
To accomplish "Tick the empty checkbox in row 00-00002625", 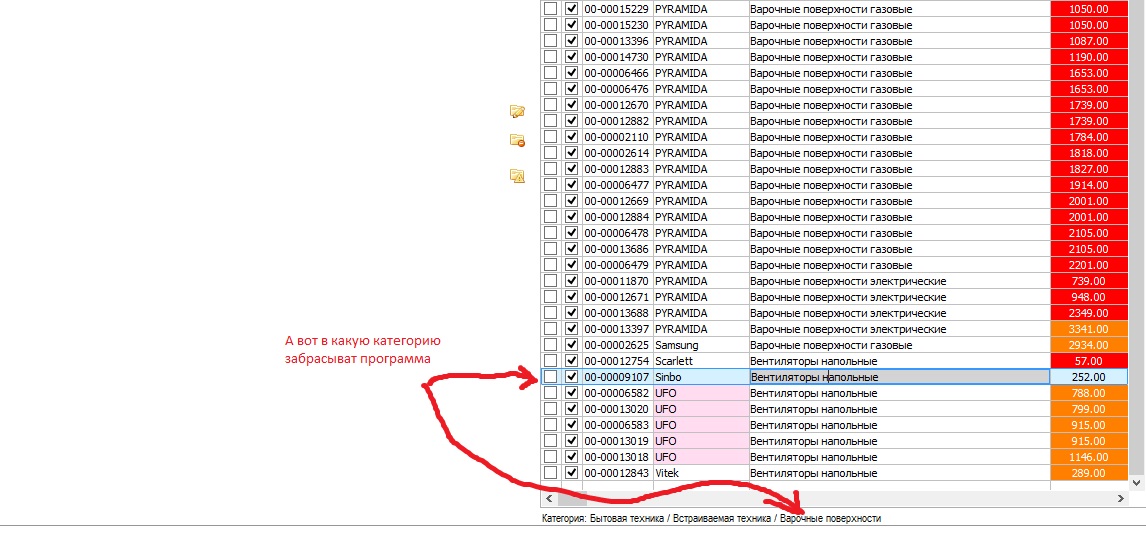I will point(550,345).
